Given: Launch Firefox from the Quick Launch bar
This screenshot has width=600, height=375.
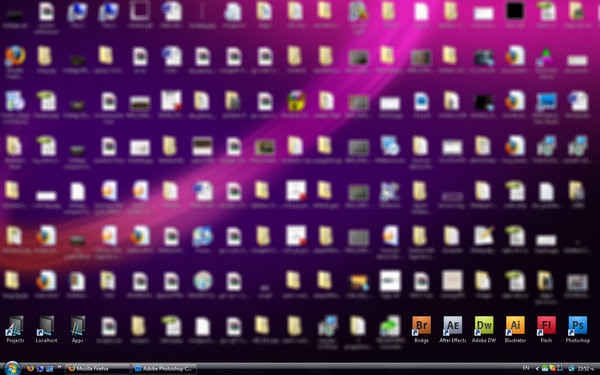Looking at the screenshot, I should click(x=31, y=368).
